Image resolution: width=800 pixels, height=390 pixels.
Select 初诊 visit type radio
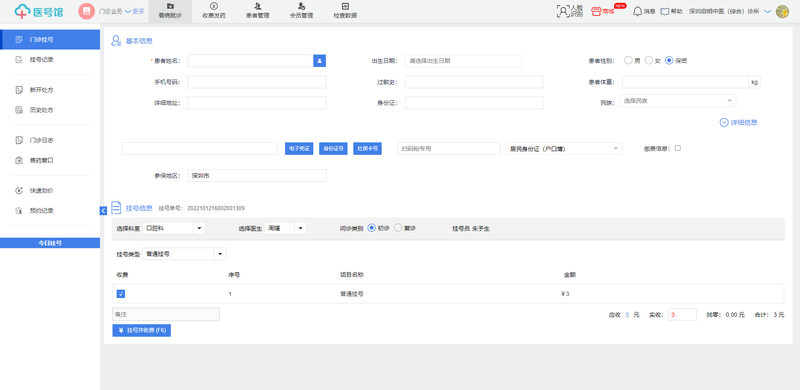coord(371,228)
